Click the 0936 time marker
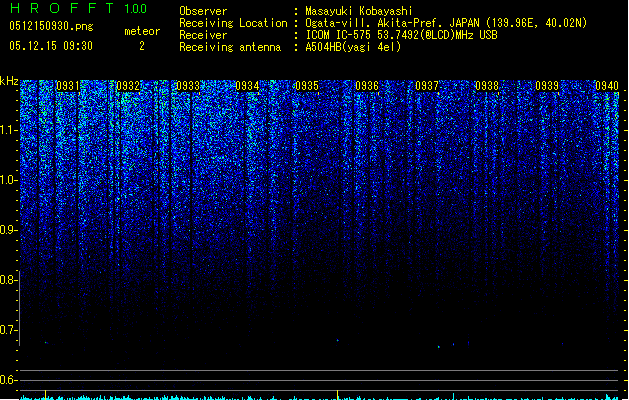This screenshot has width=629, height=400. (x=367, y=86)
